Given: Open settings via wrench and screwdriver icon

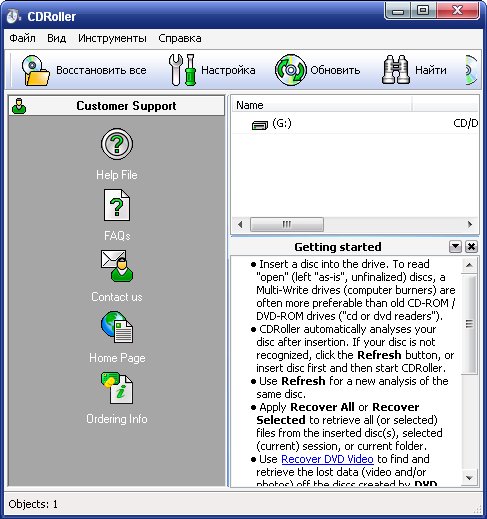Looking at the screenshot, I should (182, 70).
